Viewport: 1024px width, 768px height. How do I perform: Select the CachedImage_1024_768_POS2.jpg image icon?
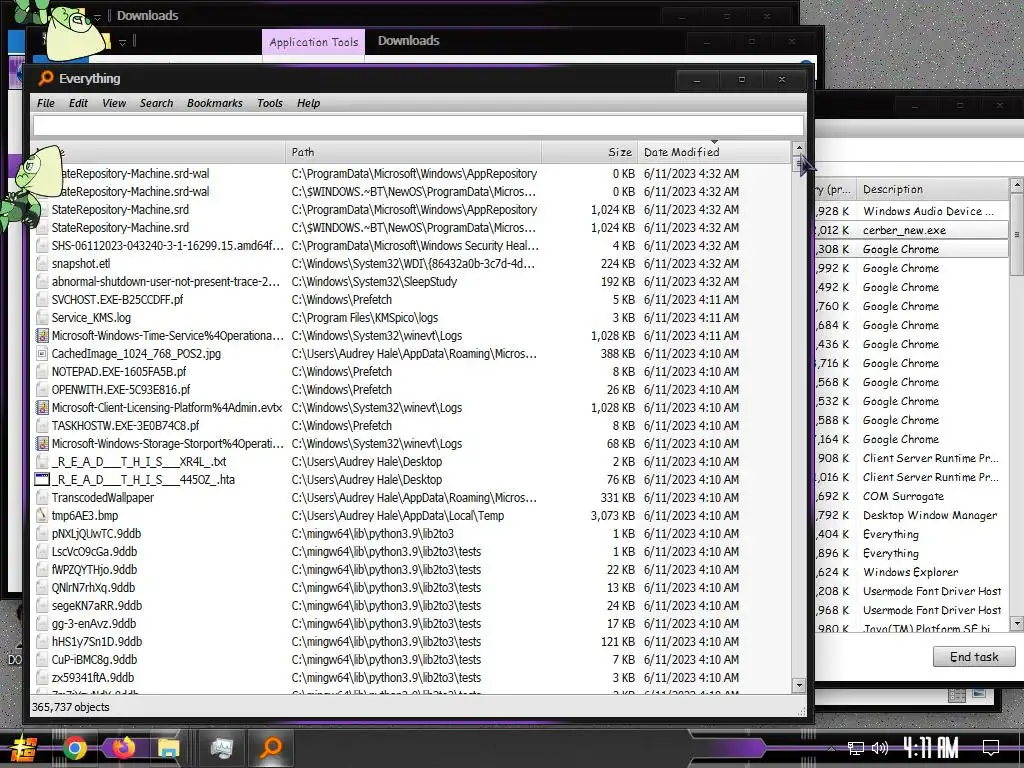[x=42, y=354]
